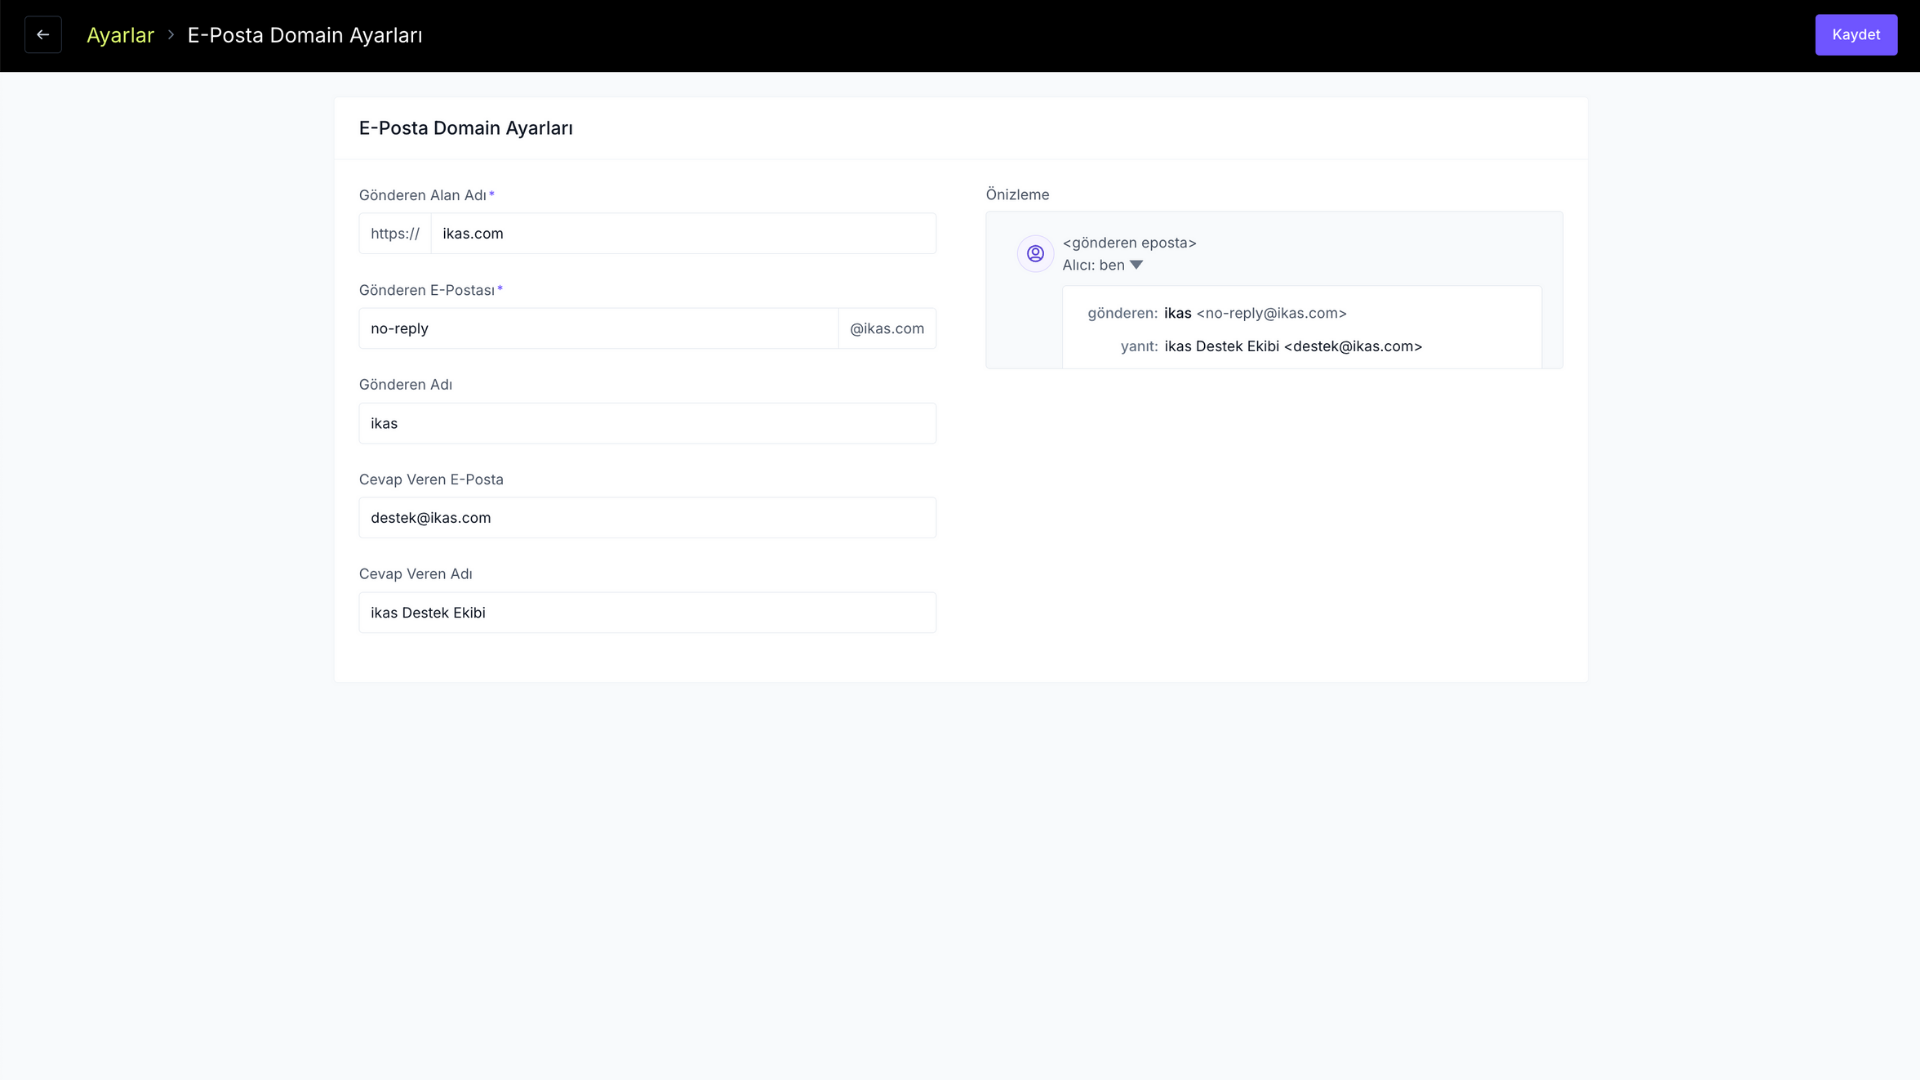1920x1080 pixels.
Task: Click the 'E-Posta Domain Ayarları' breadcrumb title
Action: pos(305,35)
